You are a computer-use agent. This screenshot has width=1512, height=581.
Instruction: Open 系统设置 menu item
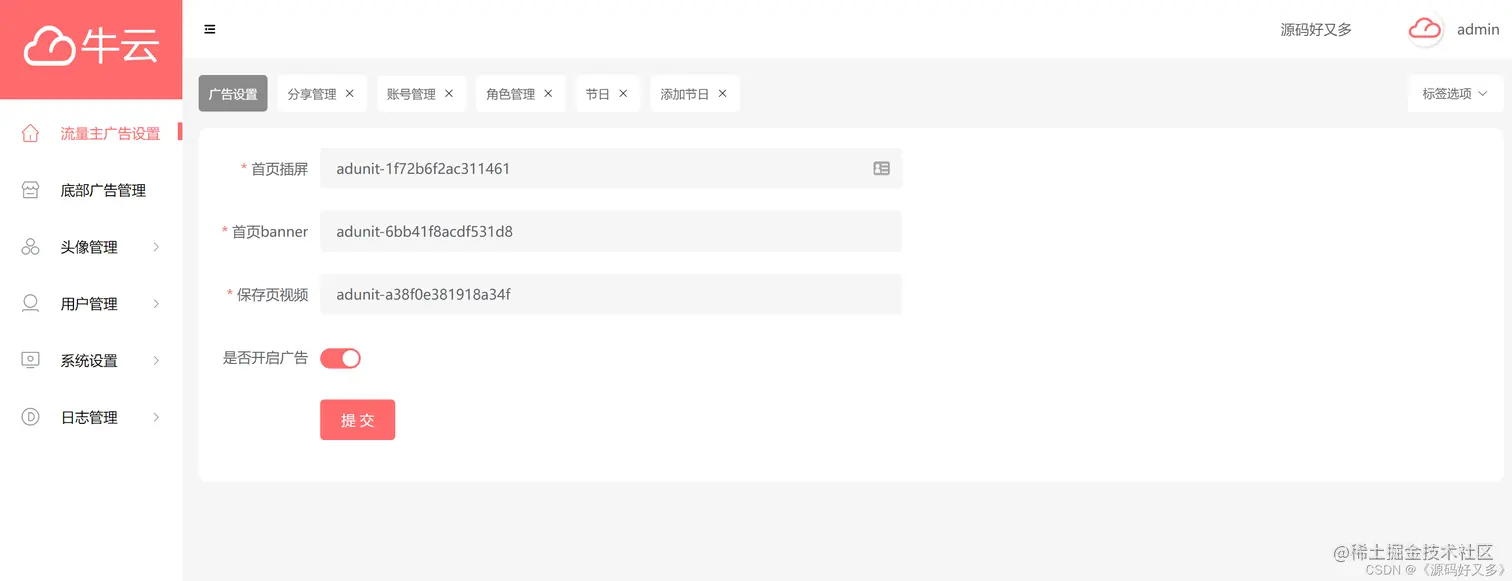(x=91, y=360)
